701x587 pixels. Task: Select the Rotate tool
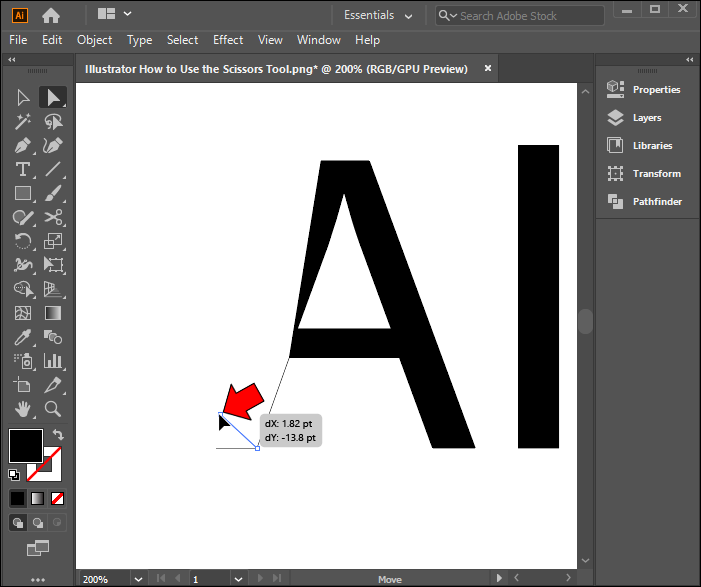[x=23, y=241]
